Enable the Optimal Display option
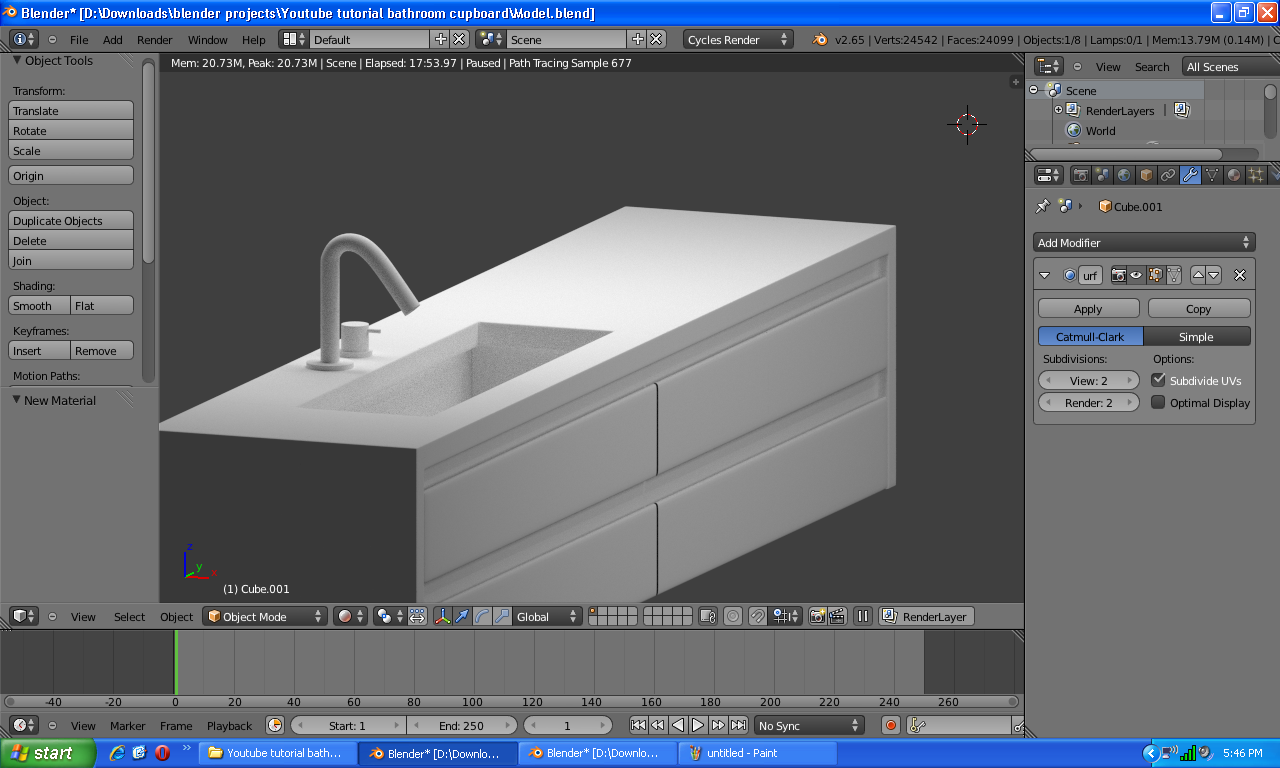The image size is (1280, 768). [1157, 402]
